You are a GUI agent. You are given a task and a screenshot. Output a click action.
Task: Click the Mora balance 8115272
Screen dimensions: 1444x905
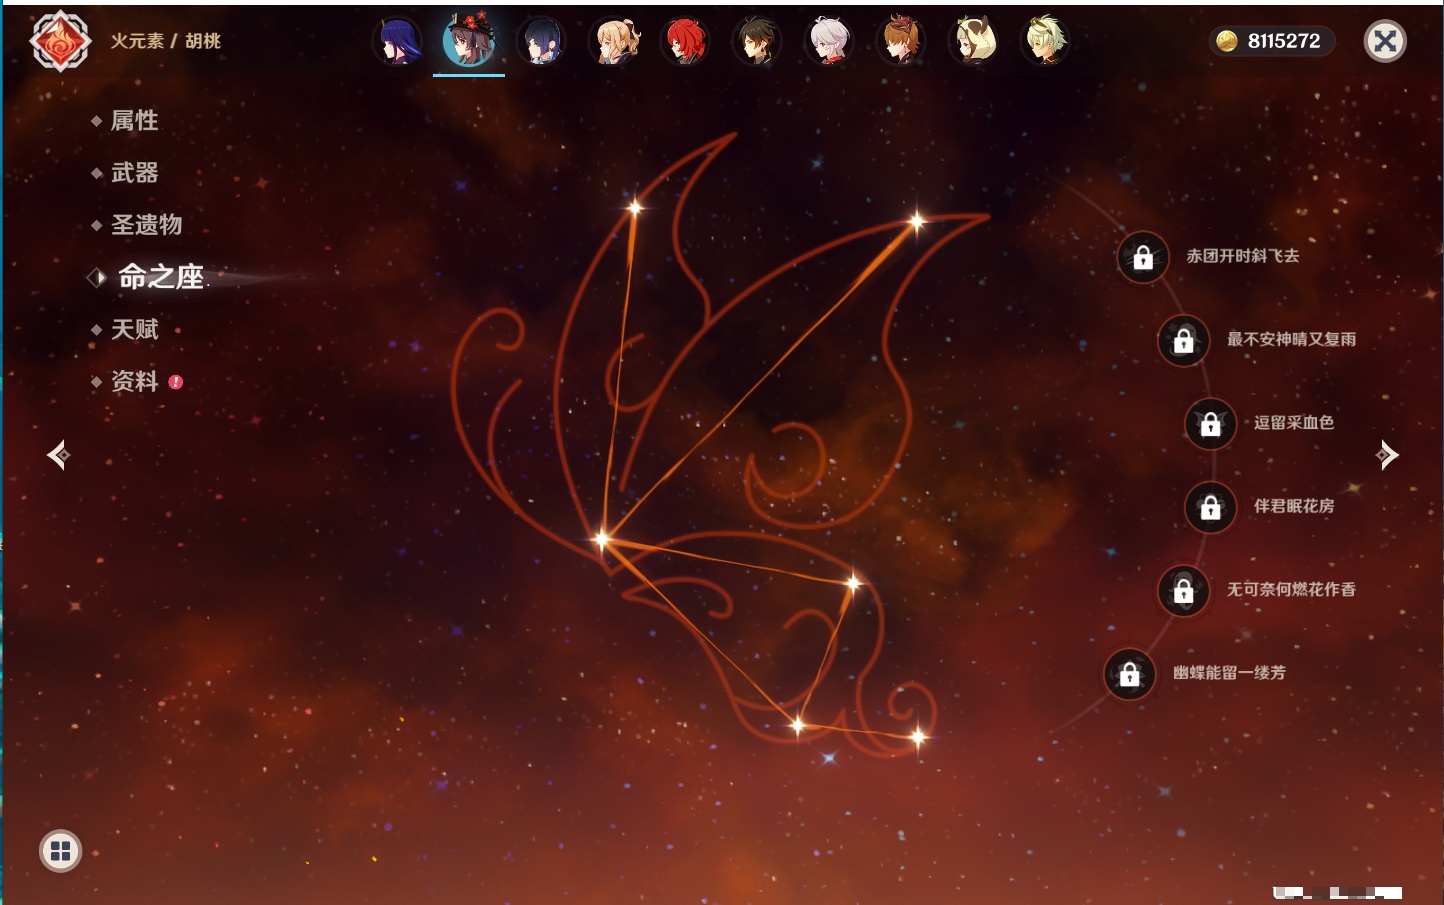1284,41
